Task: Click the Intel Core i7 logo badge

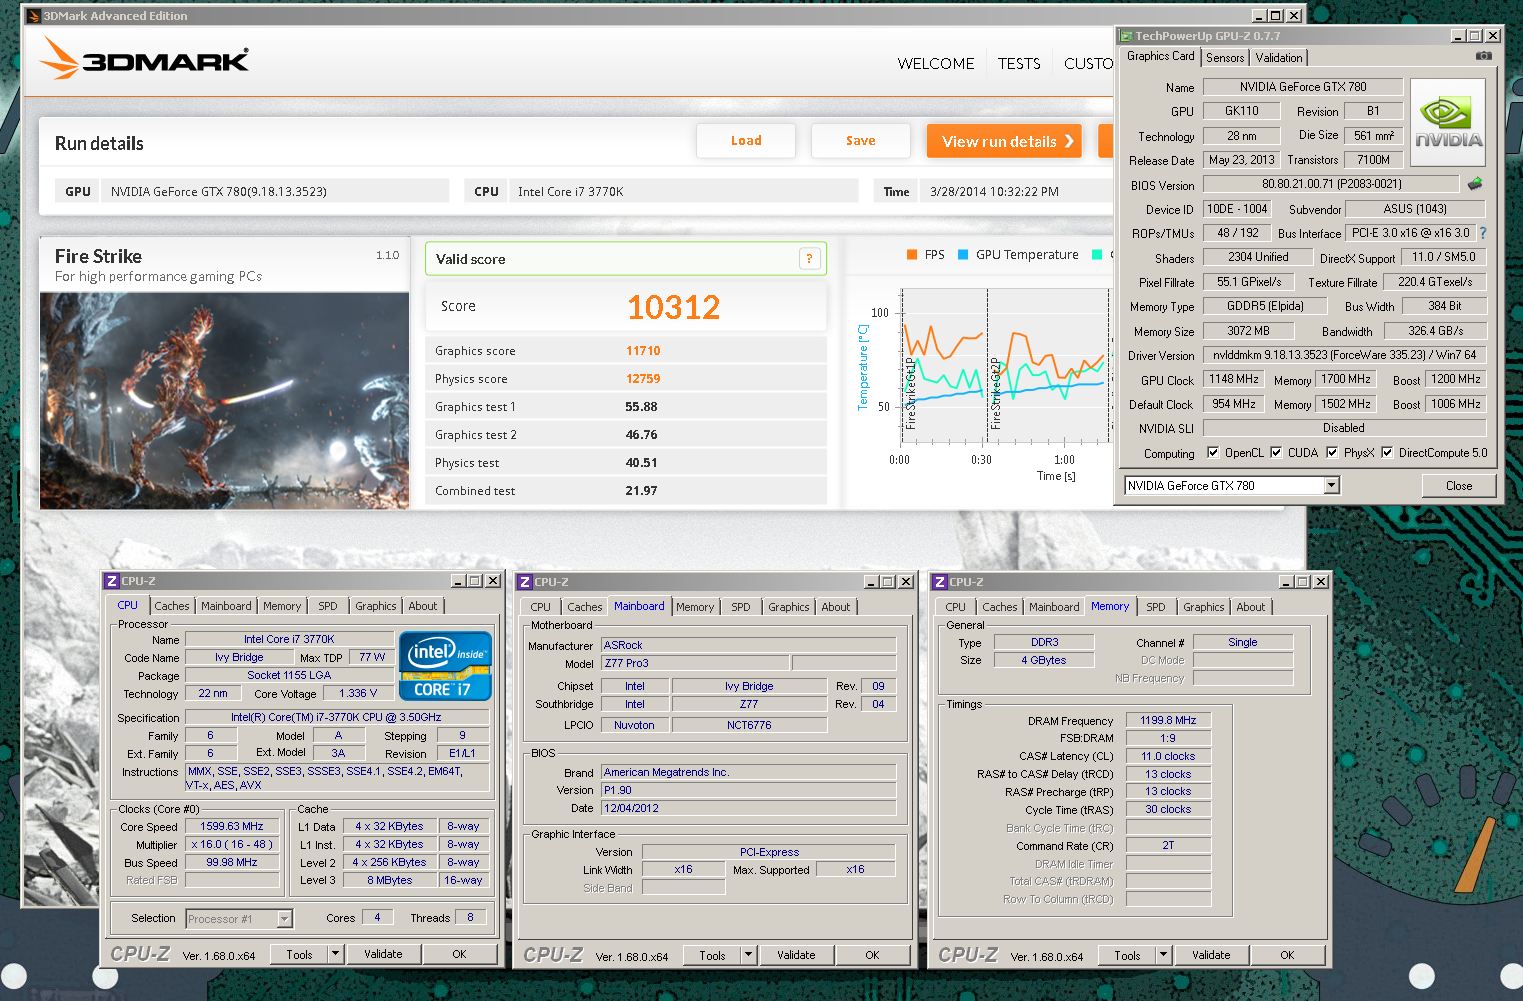Action: [445, 665]
